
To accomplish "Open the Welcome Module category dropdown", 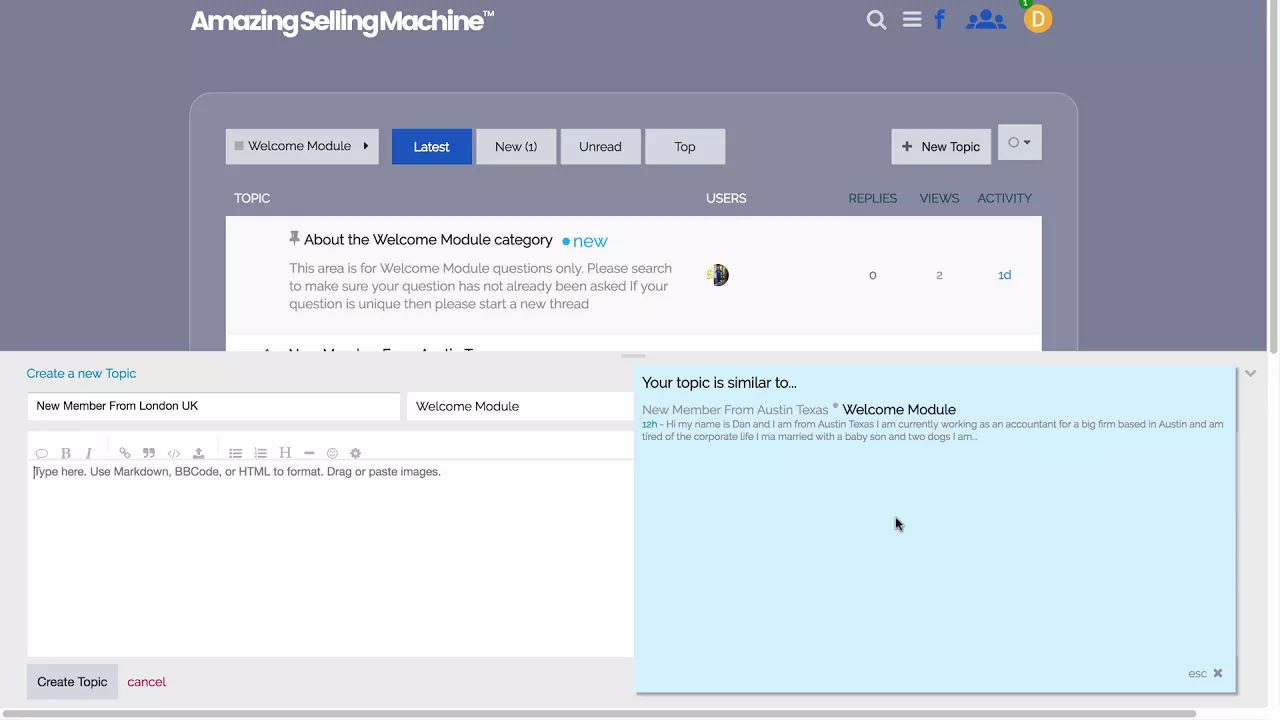I will click(302, 146).
